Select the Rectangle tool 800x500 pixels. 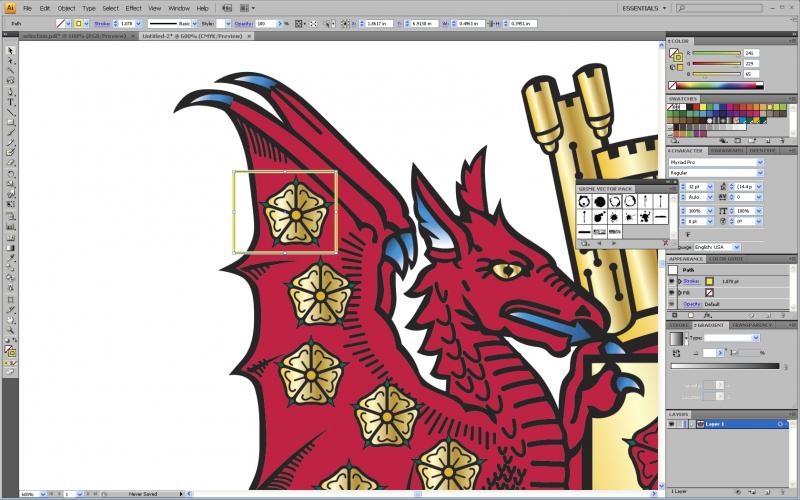pyautogui.click(x=11, y=122)
